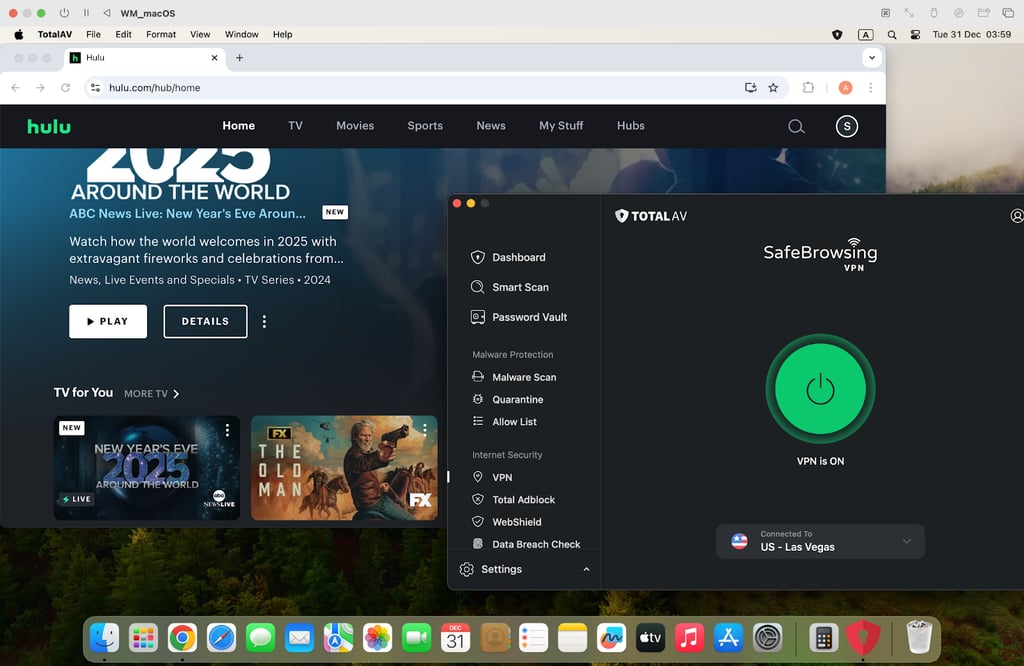Screen dimensions: 1024x666
Task: Open the TotalAV shield in the menu bar
Action: (x=837, y=35)
